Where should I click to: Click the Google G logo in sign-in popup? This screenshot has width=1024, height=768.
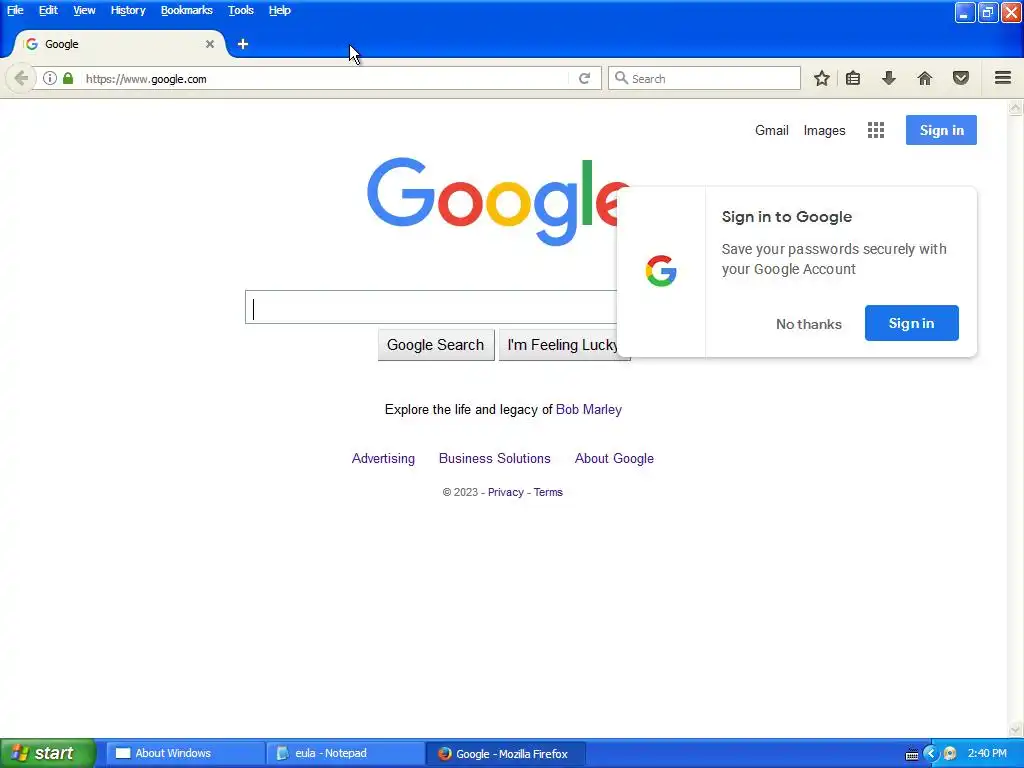pos(661,271)
